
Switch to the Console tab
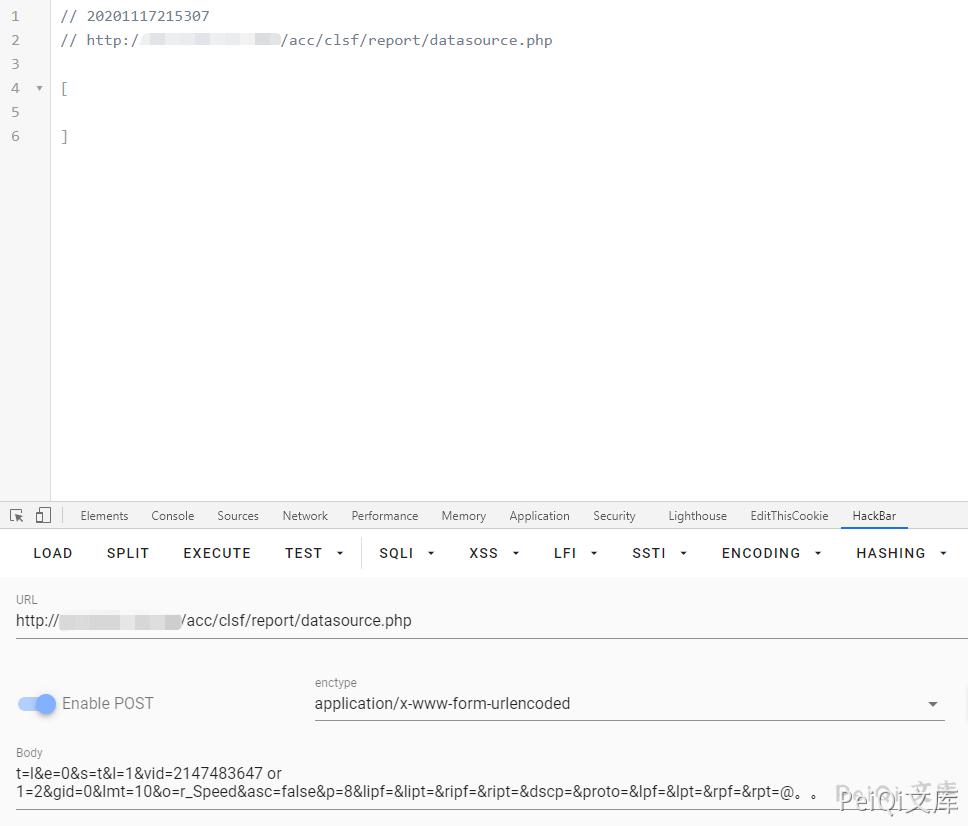tap(173, 516)
